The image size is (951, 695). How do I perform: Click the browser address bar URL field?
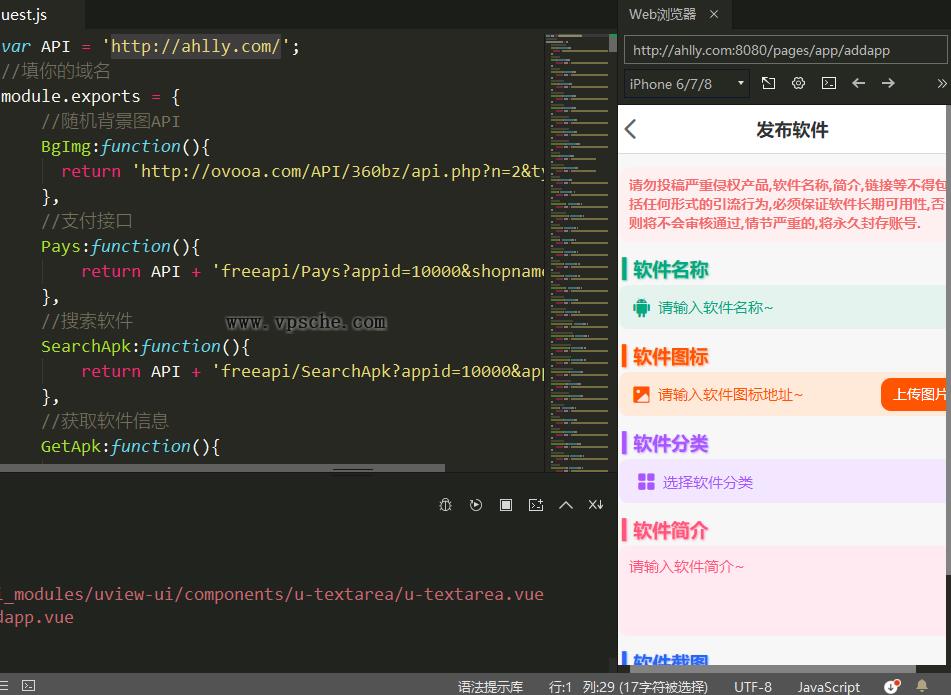[784, 49]
